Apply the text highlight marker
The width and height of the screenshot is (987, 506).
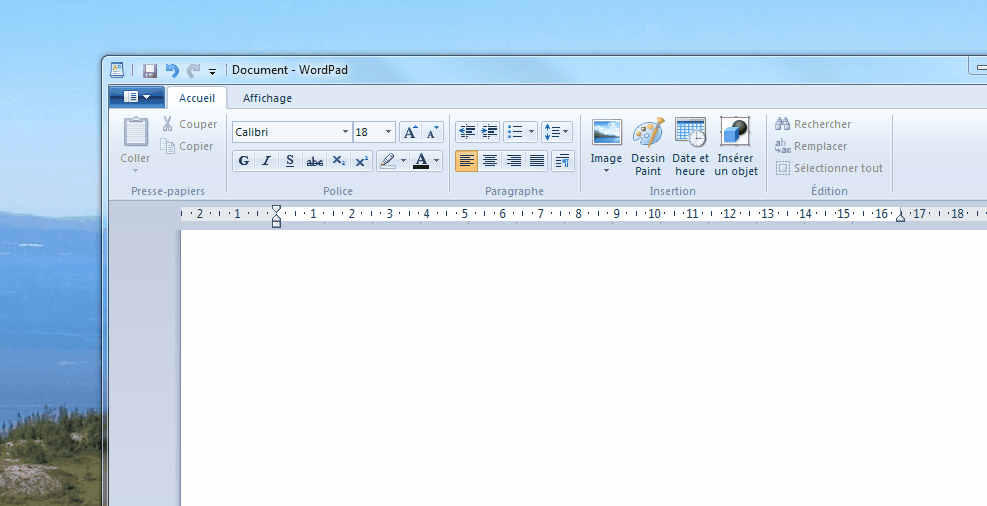(x=388, y=161)
